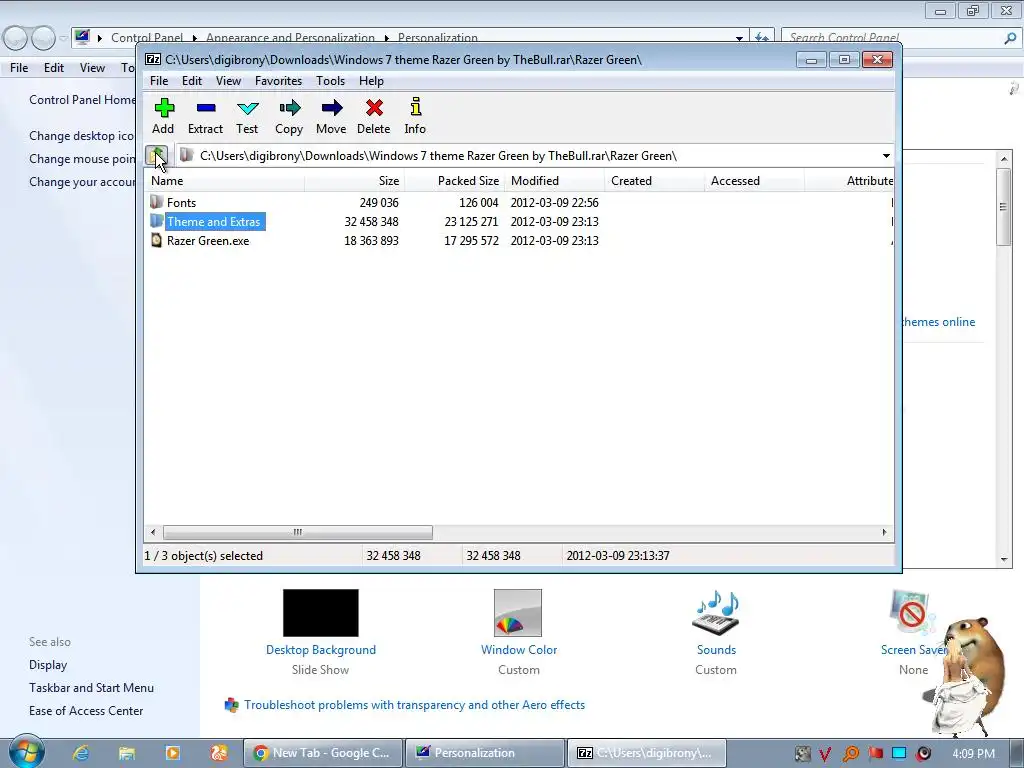This screenshot has width=1024, height=768.
Task: Open the Window Color link
Action: 519,650
